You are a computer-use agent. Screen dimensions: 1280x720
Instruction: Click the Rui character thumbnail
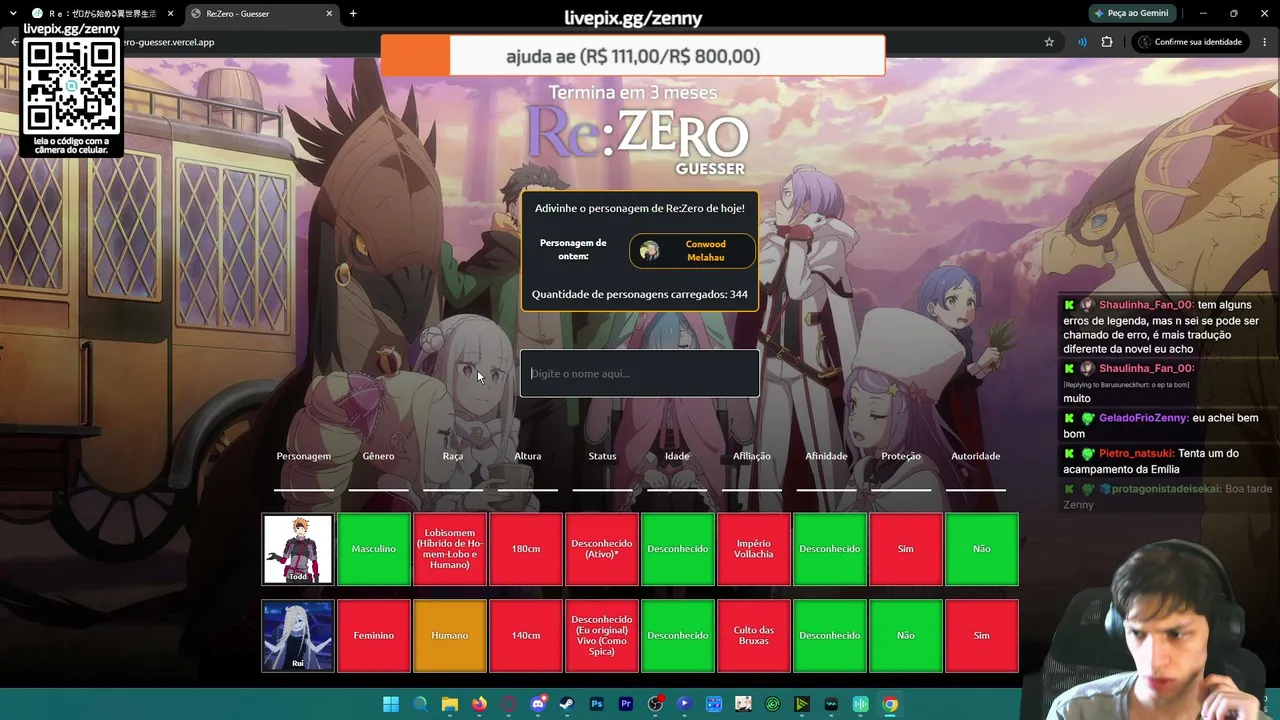[298, 636]
